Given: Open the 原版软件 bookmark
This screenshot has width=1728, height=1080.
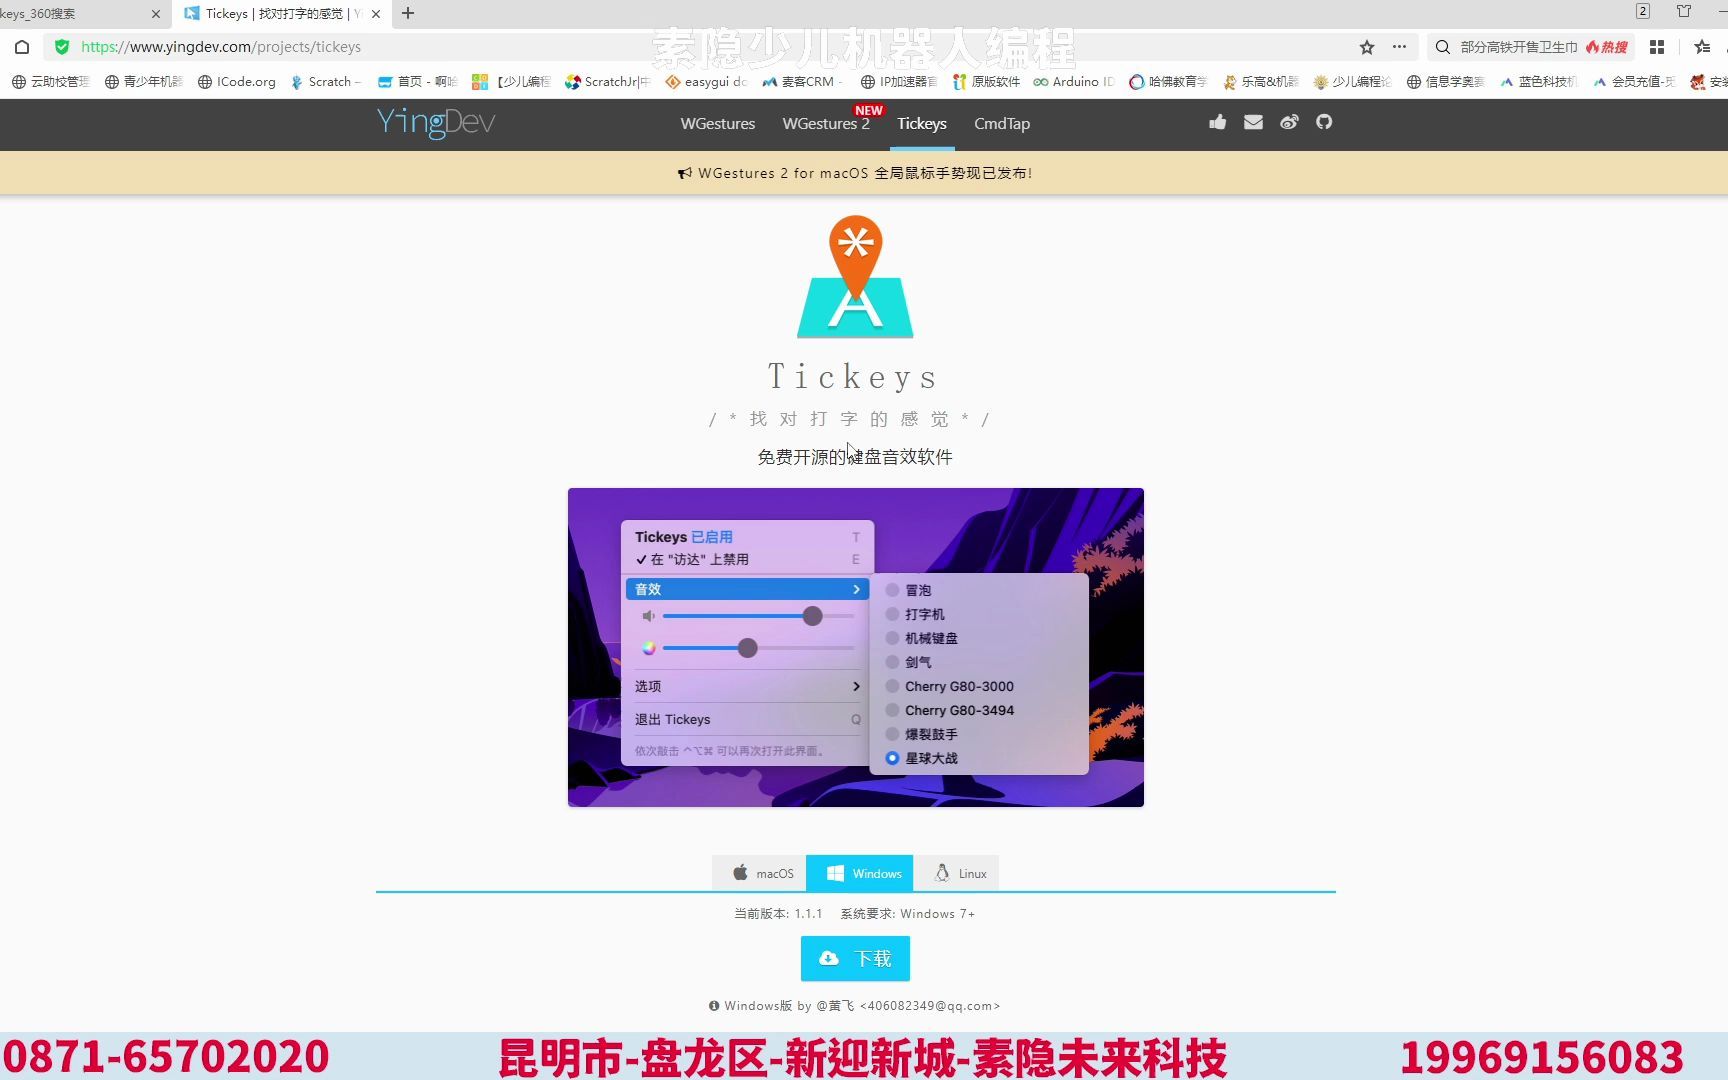Looking at the screenshot, I should 986,82.
